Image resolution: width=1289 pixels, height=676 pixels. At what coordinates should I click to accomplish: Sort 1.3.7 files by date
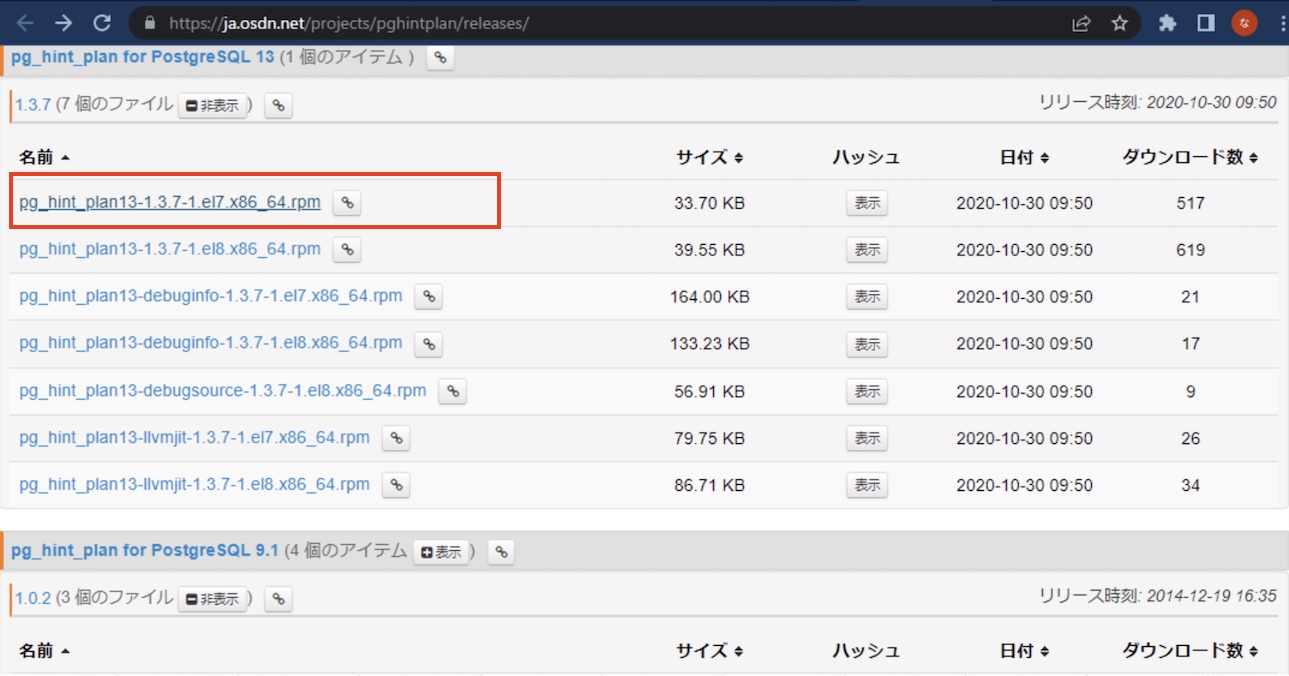pos(1024,157)
